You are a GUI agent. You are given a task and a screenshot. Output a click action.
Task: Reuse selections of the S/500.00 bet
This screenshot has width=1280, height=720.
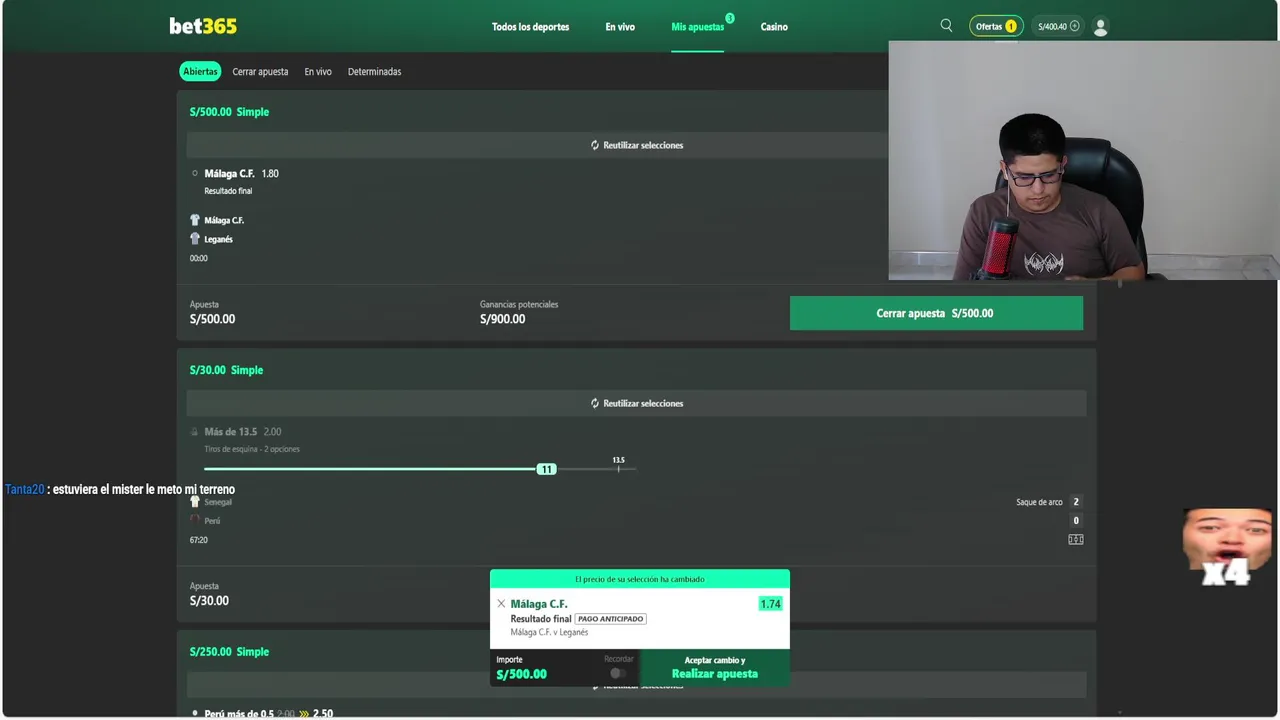(x=636, y=145)
